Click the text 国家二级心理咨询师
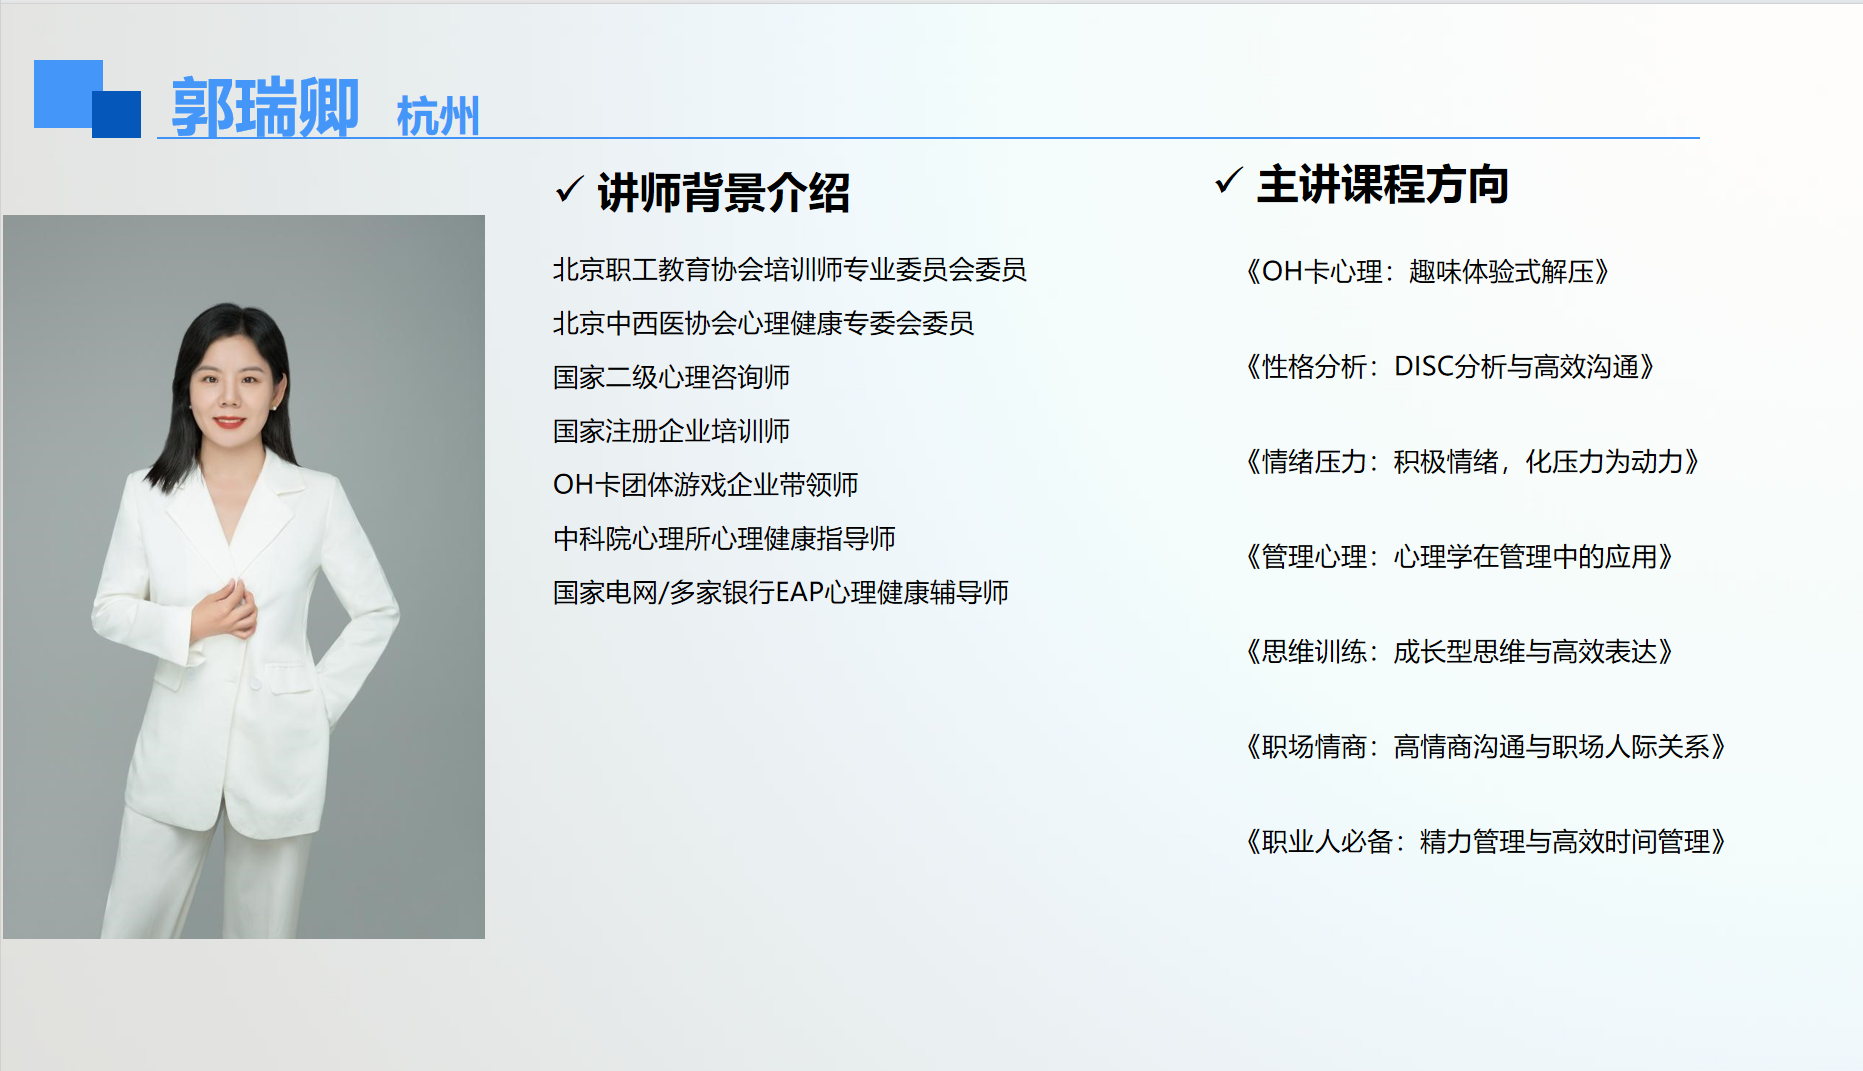 (671, 378)
